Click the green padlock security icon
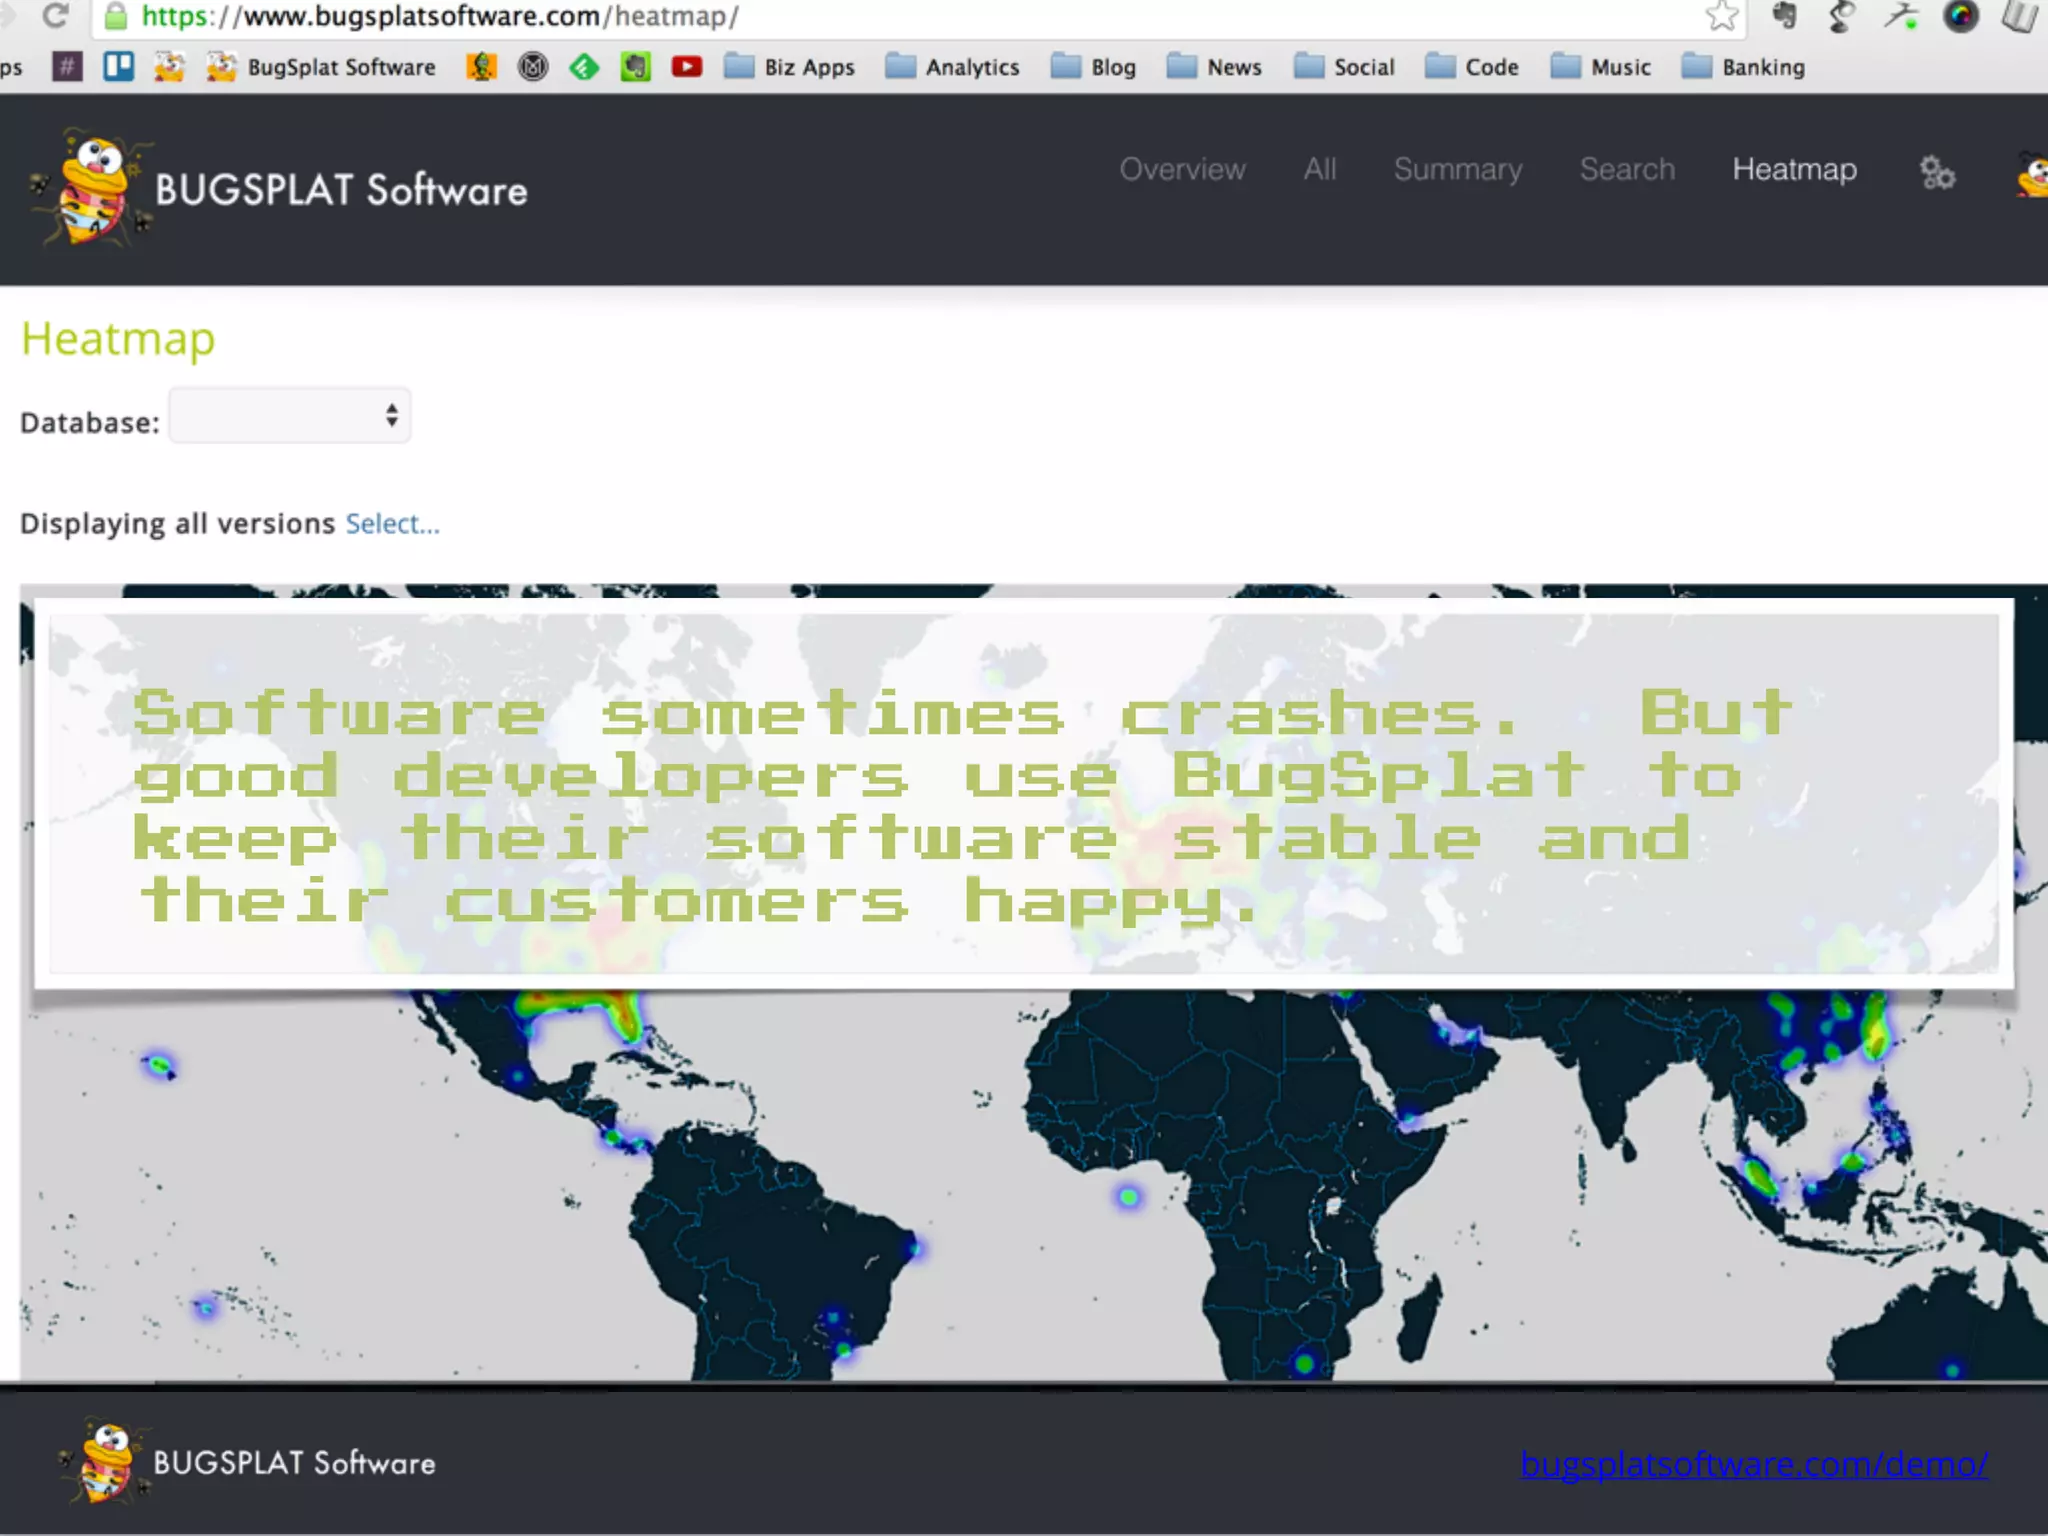Viewport: 2048px width, 1536px height. (x=116, y=15)
